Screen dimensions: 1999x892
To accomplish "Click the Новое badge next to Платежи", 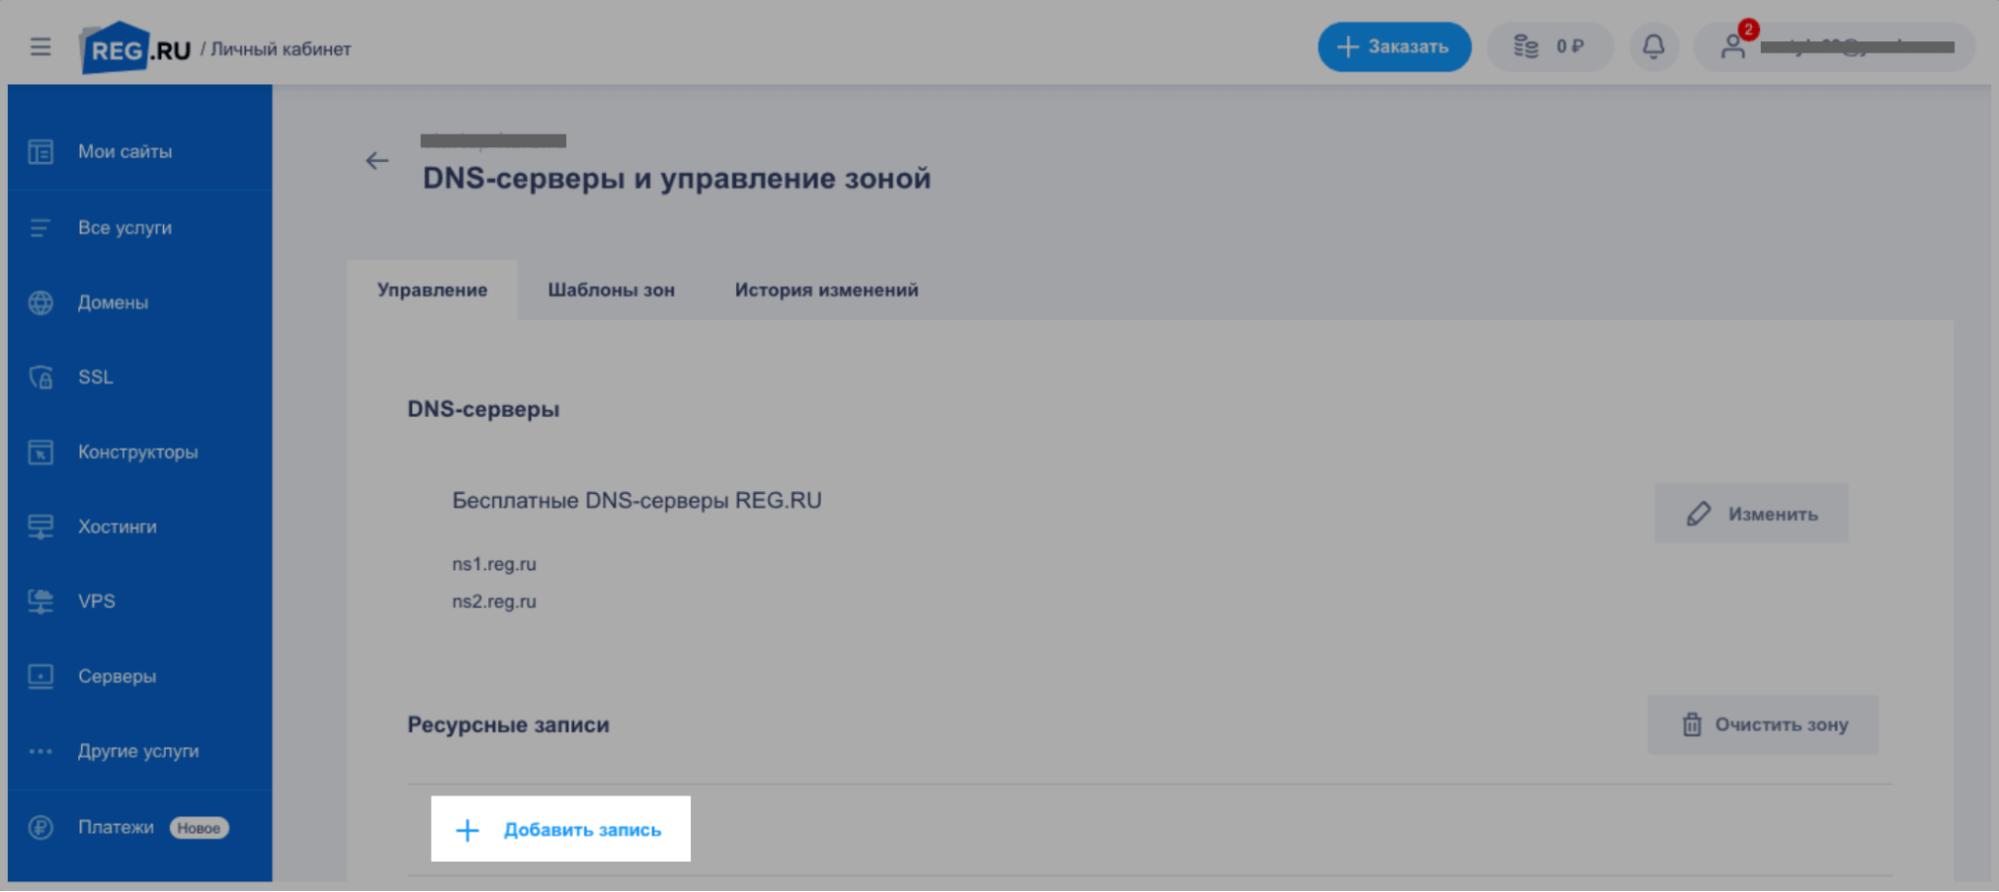I will point(199,828).
